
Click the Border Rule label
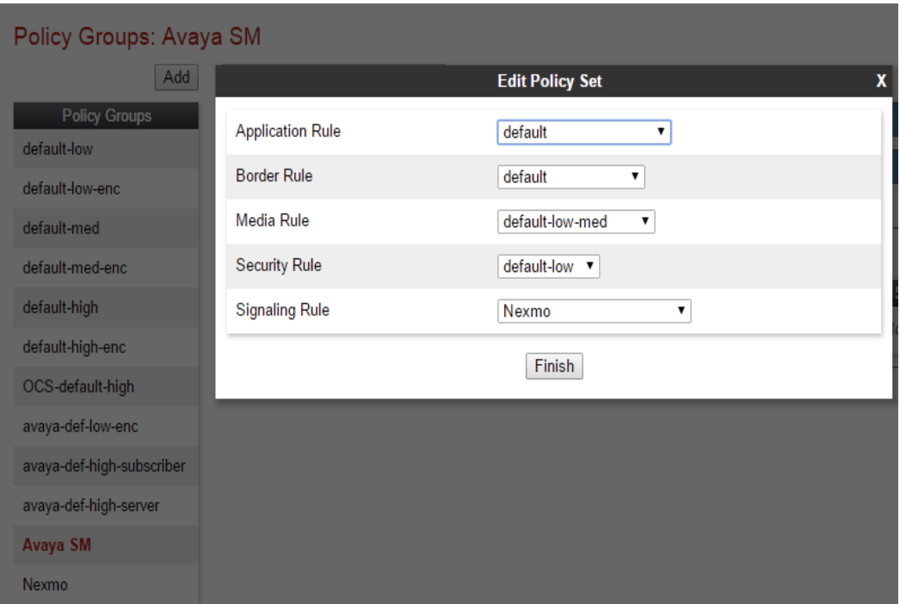tap(274, 176)
